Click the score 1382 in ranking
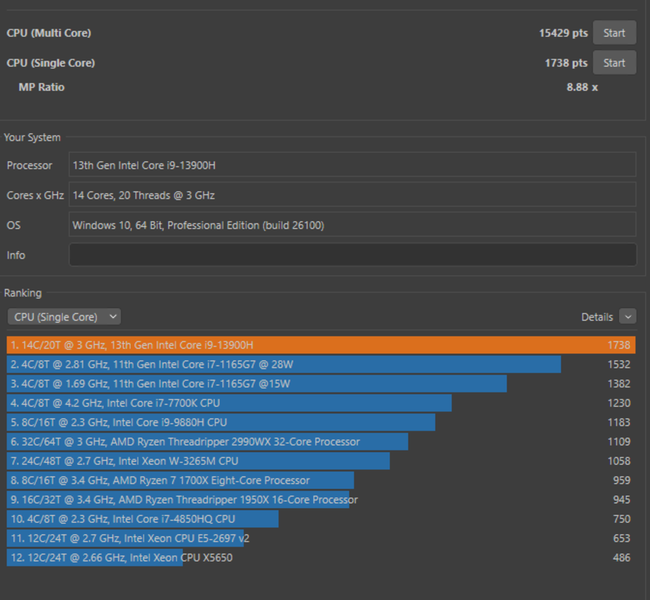Screen dimensions: 650x600 pos(619,384)
